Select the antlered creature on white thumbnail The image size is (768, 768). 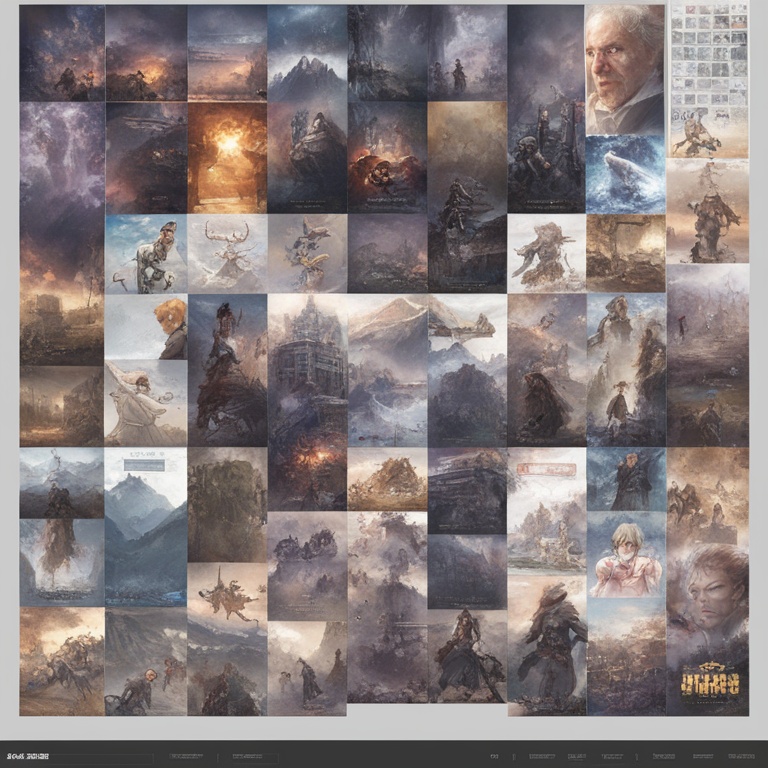227,254
